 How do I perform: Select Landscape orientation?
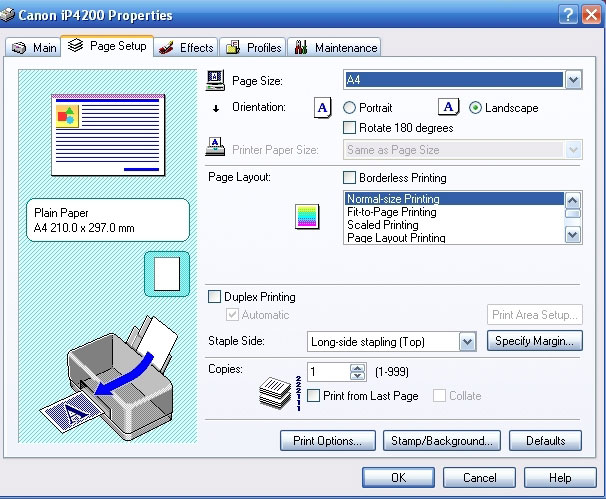[x=475, y=108]
